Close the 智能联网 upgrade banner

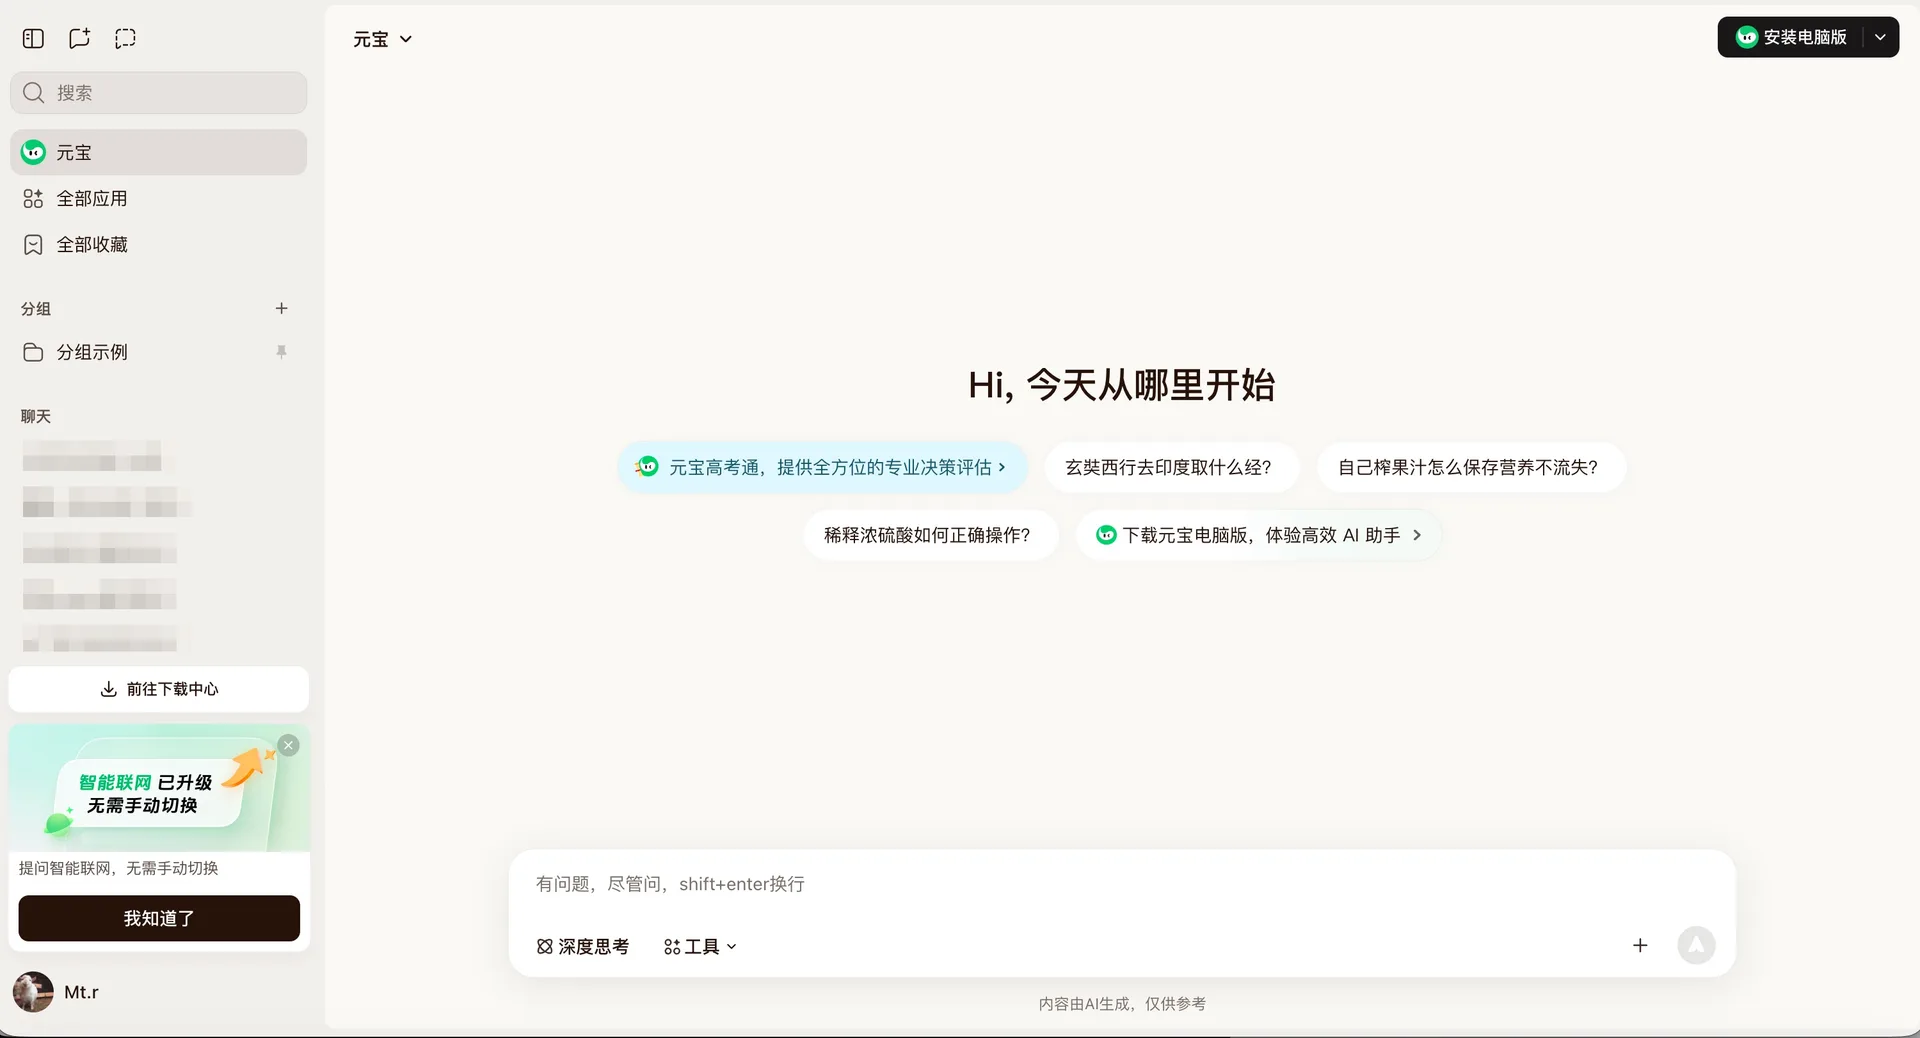288,745
